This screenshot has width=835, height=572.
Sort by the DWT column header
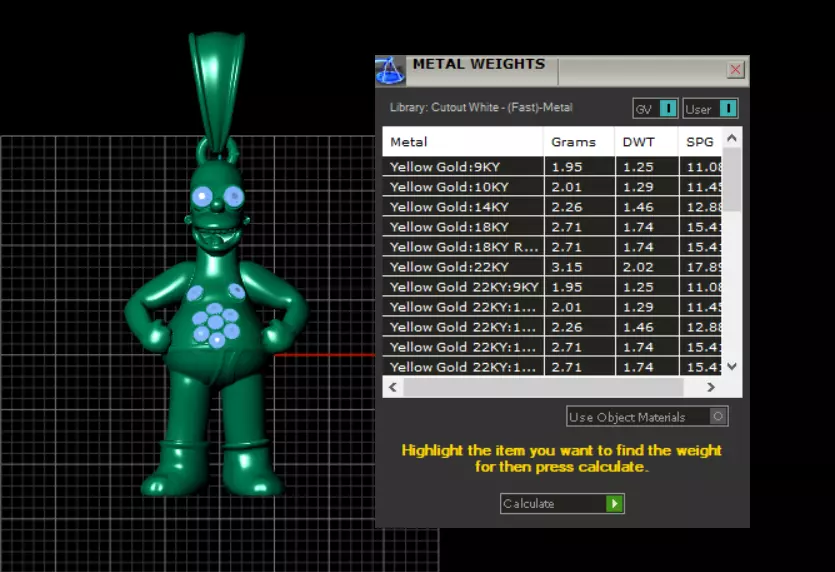click(x=646, y=142)
